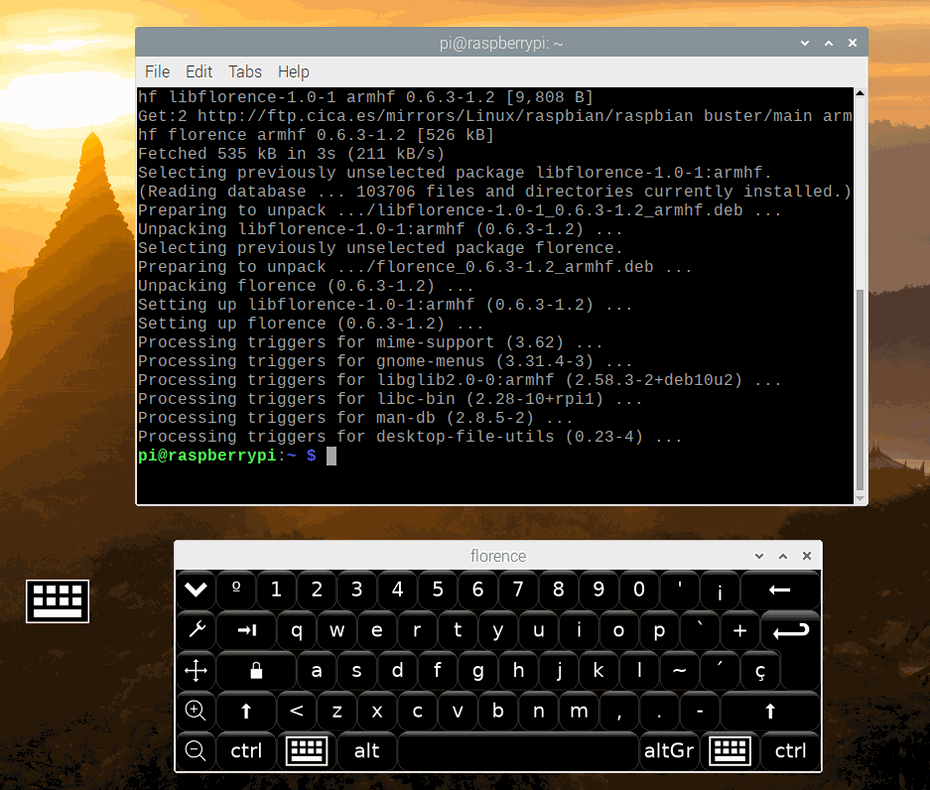The height and width of the screenshot is (790, 930).
Task: Open the Edit menu in terminal
Action: [x=199, y=72]
